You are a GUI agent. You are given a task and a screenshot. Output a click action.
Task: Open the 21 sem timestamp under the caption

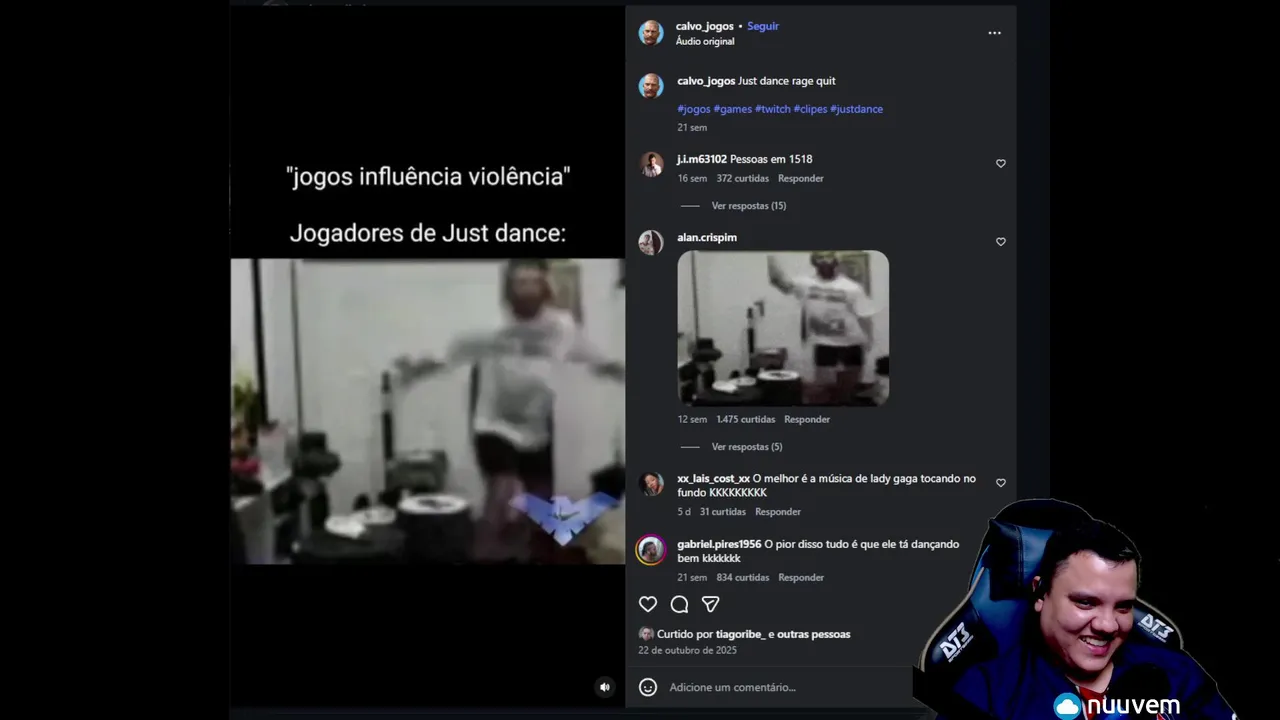point(692,128)
